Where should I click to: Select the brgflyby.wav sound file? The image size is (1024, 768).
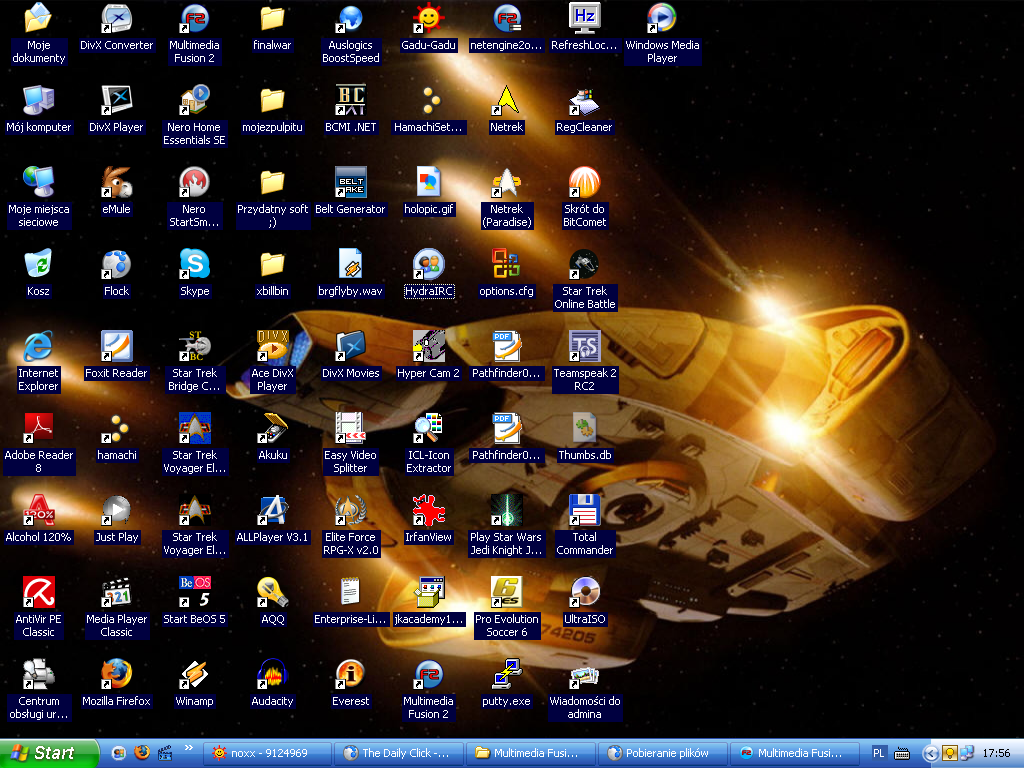[350, 264]
